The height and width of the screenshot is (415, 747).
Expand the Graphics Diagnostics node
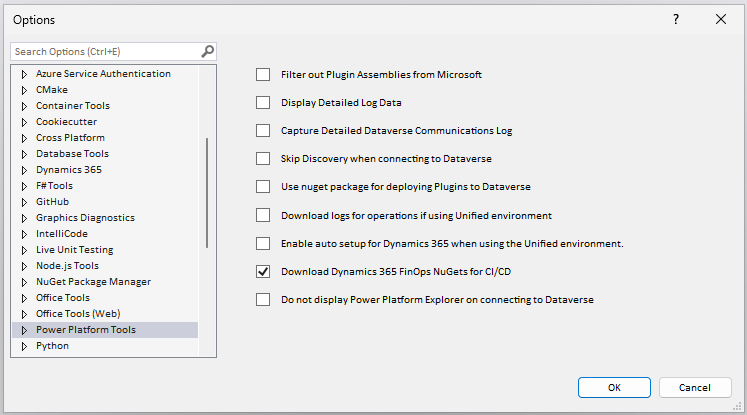coord(24,218)
